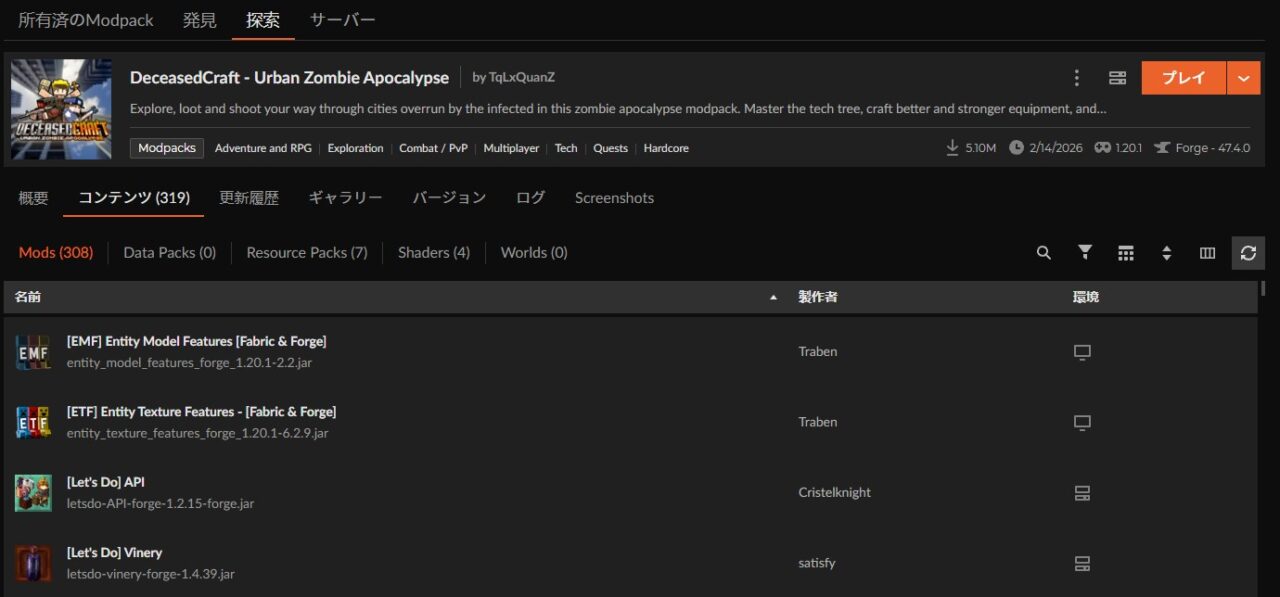This screenshot has width=1280, height=597.
Task: Click the EMF mod icon
Action: (x=33, y=352)
